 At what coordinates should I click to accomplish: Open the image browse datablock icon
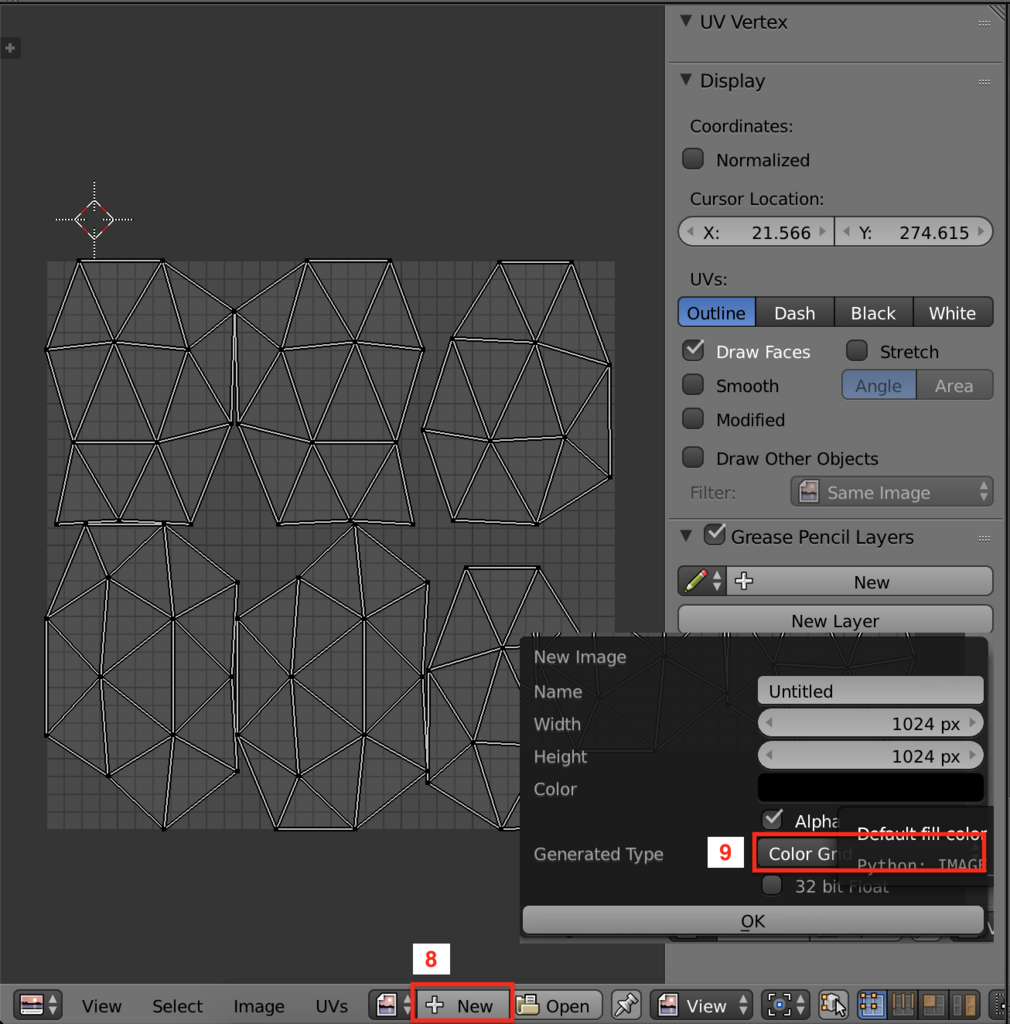tap(392, 1004)
